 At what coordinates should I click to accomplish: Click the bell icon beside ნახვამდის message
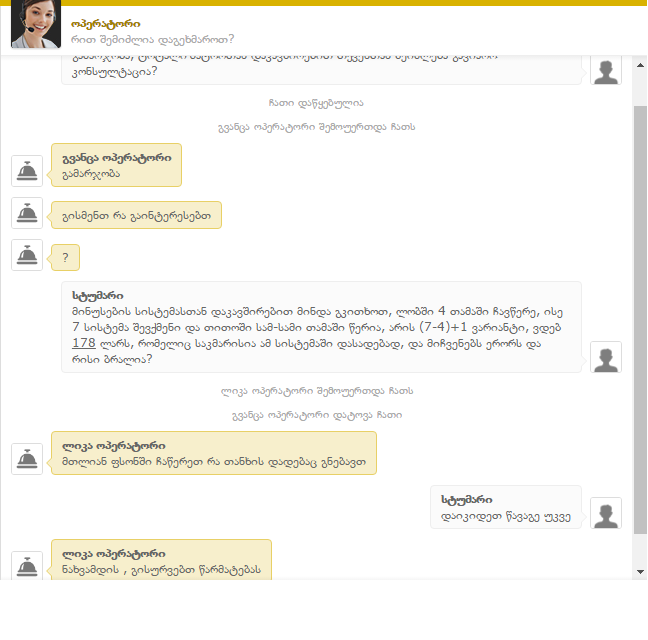27,565
